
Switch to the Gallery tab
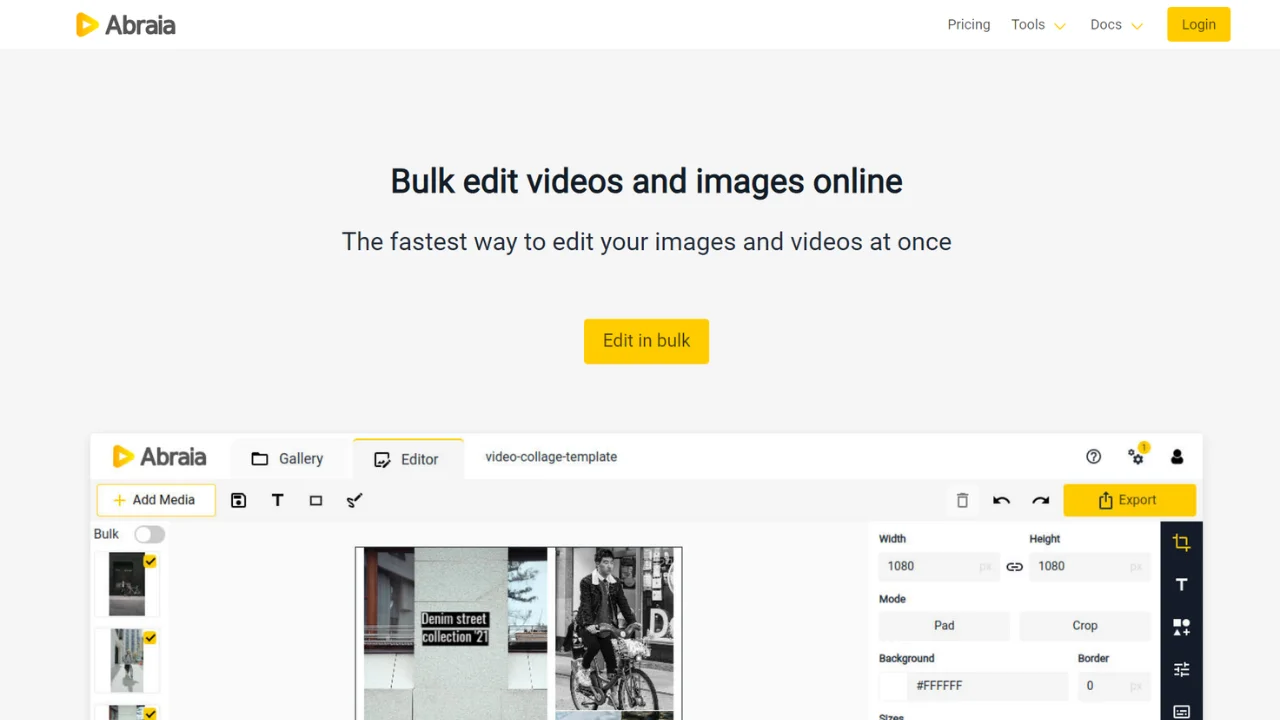coord(288,458)
